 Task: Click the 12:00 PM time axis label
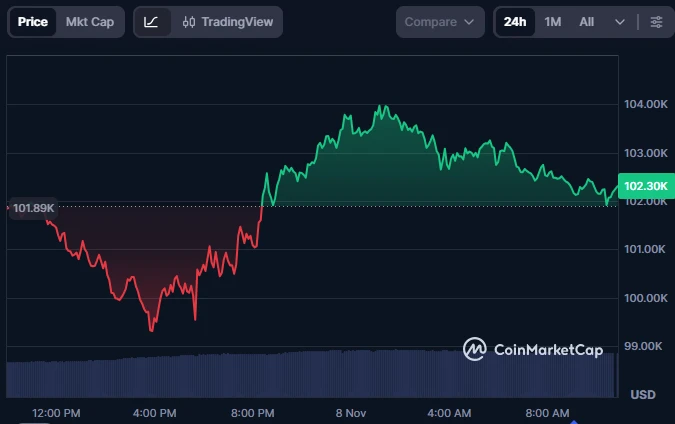(56, 413)
